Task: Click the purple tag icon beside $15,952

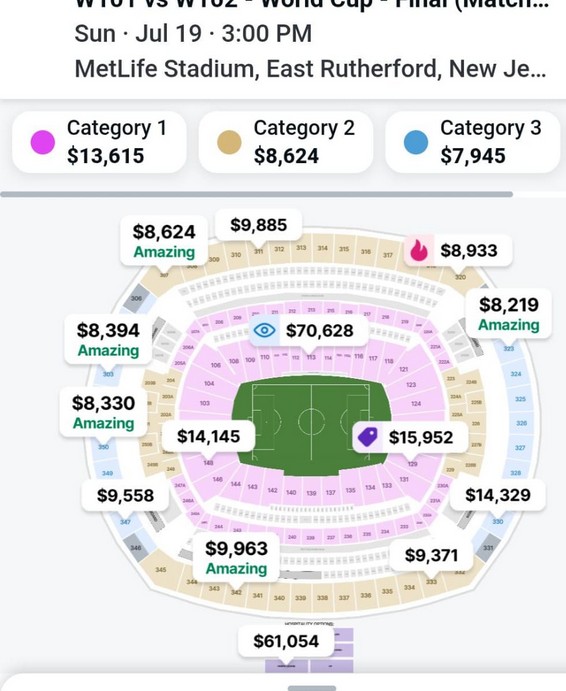Action: pyautogui.click(x=367, y=437)
